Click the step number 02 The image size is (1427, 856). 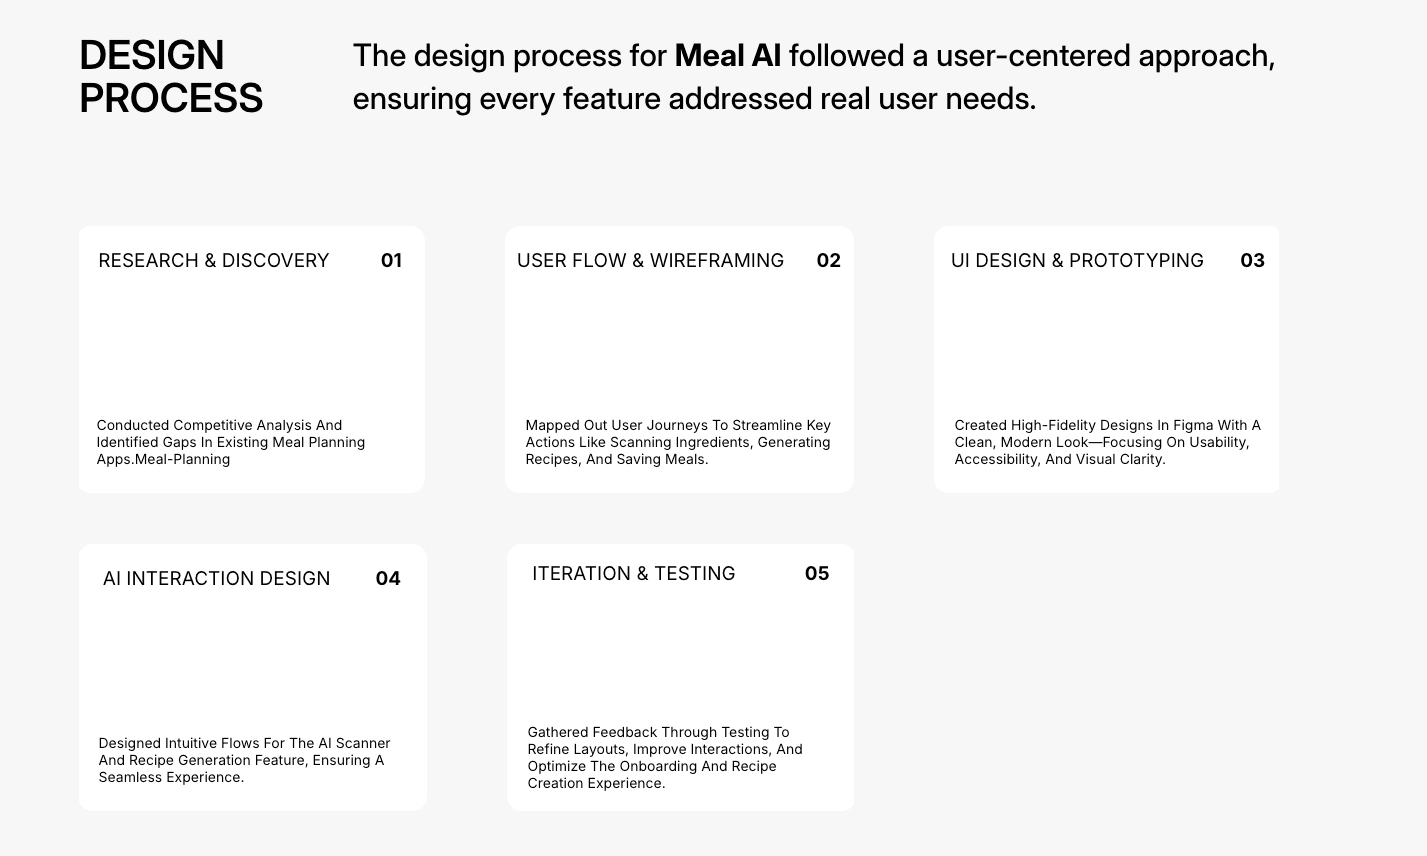(828, 261)
